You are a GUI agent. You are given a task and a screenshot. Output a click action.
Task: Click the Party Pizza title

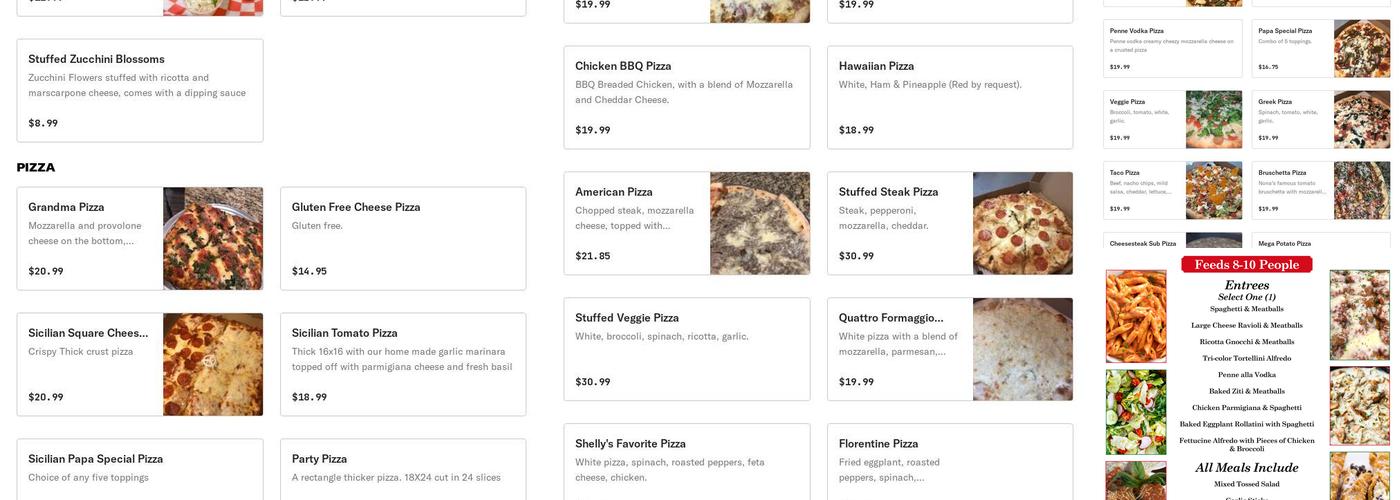click(x=320, y=459)
